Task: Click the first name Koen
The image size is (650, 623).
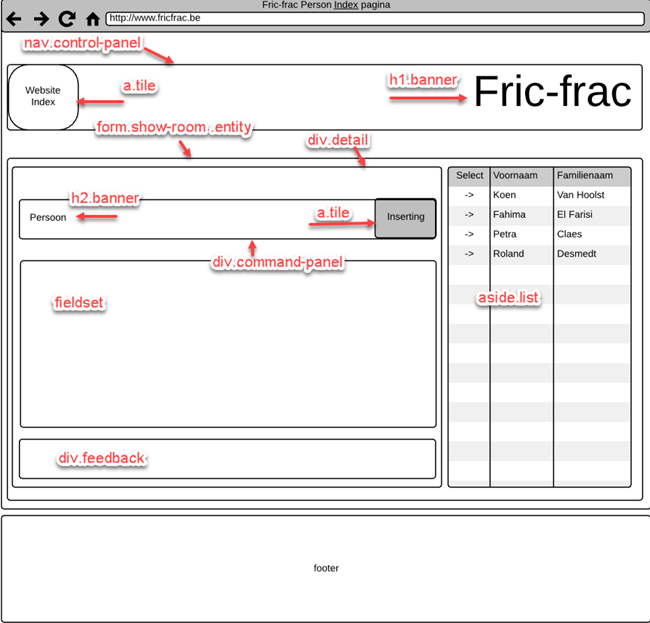Action: click(x=504, y=195)
